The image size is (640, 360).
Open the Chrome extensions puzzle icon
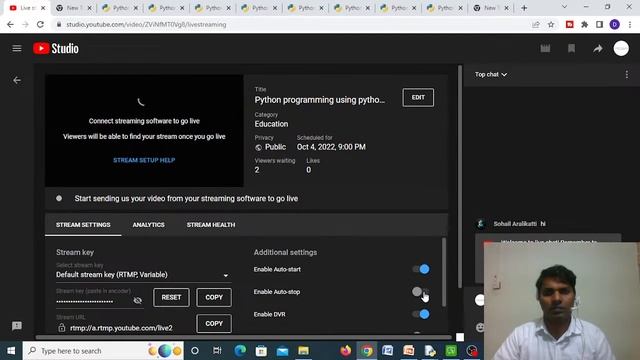[x=584, y=24]
